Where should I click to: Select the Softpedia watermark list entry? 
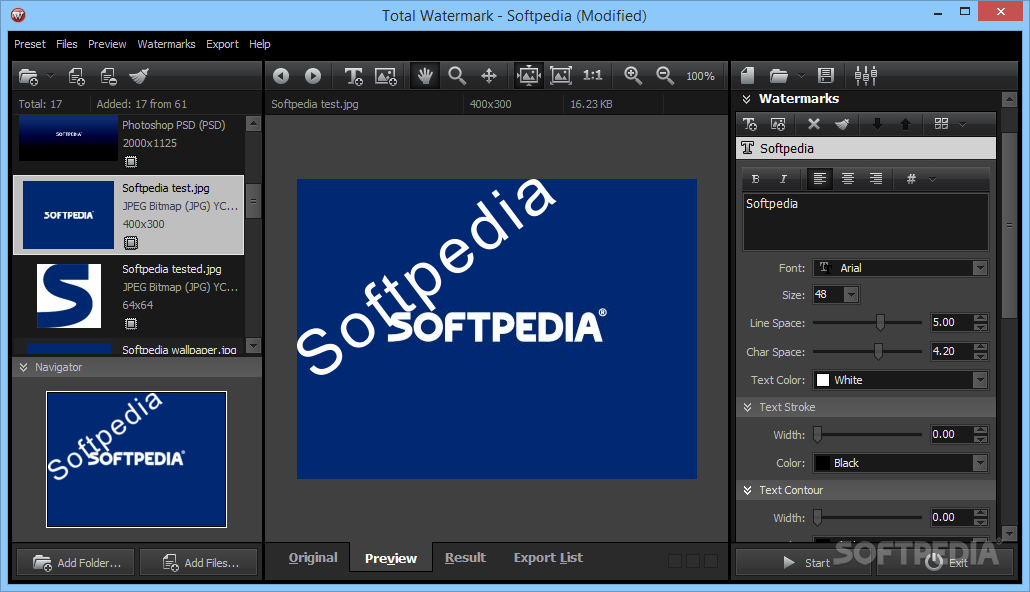pos(866,148)
